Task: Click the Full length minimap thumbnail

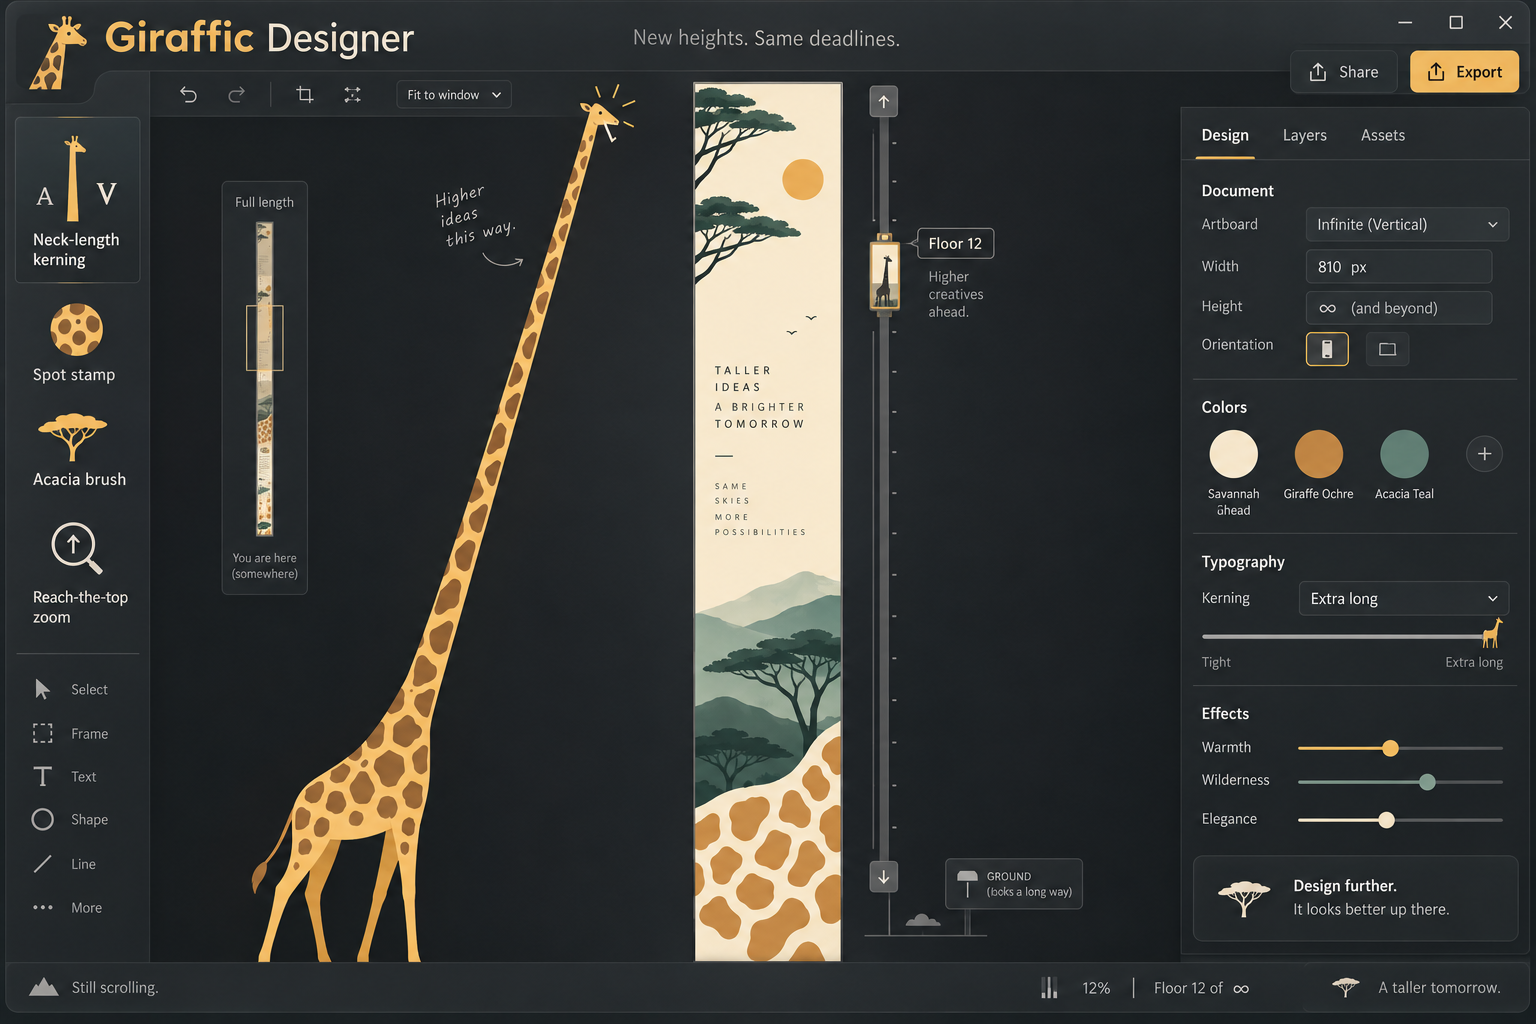Action: coord(265,379)
